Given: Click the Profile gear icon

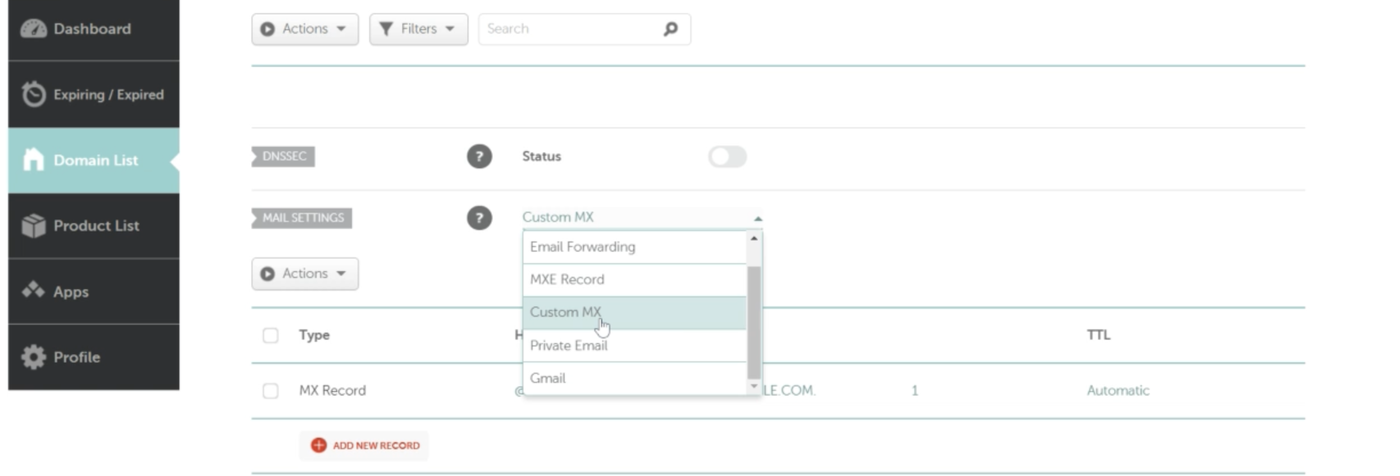Looking at the screenshot, I should (34, 357).
